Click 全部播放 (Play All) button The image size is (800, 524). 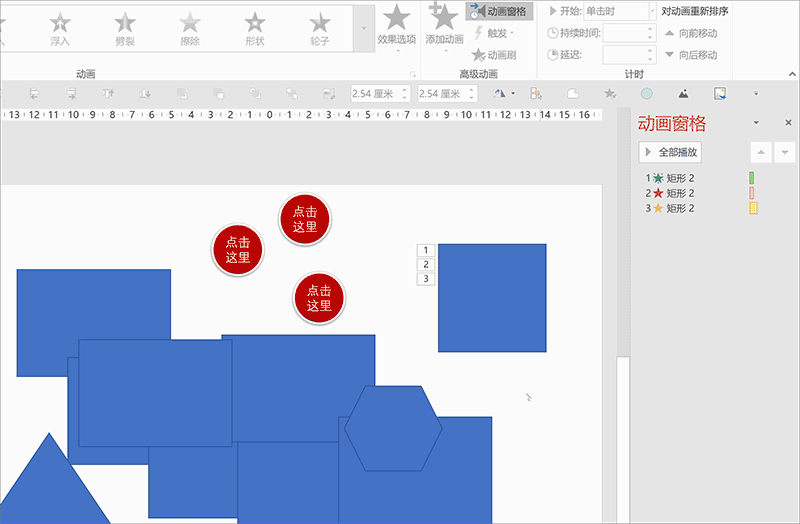pyautogui.click(x=670, y=153)
